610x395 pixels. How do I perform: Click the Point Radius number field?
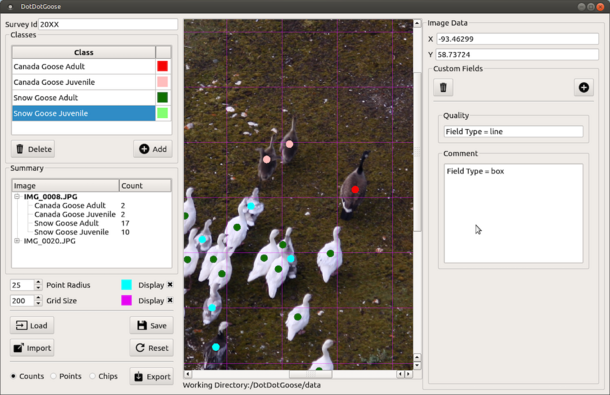click(22, 285)
